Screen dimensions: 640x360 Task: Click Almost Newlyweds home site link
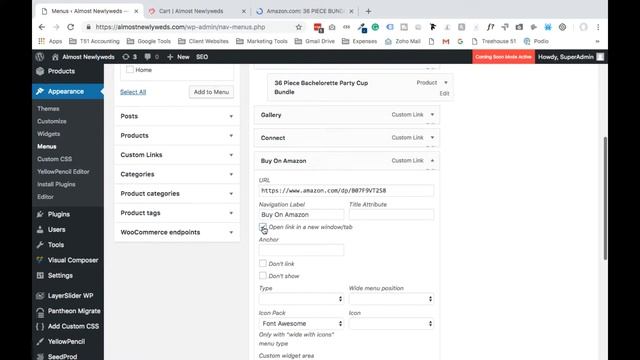point(83,57)
